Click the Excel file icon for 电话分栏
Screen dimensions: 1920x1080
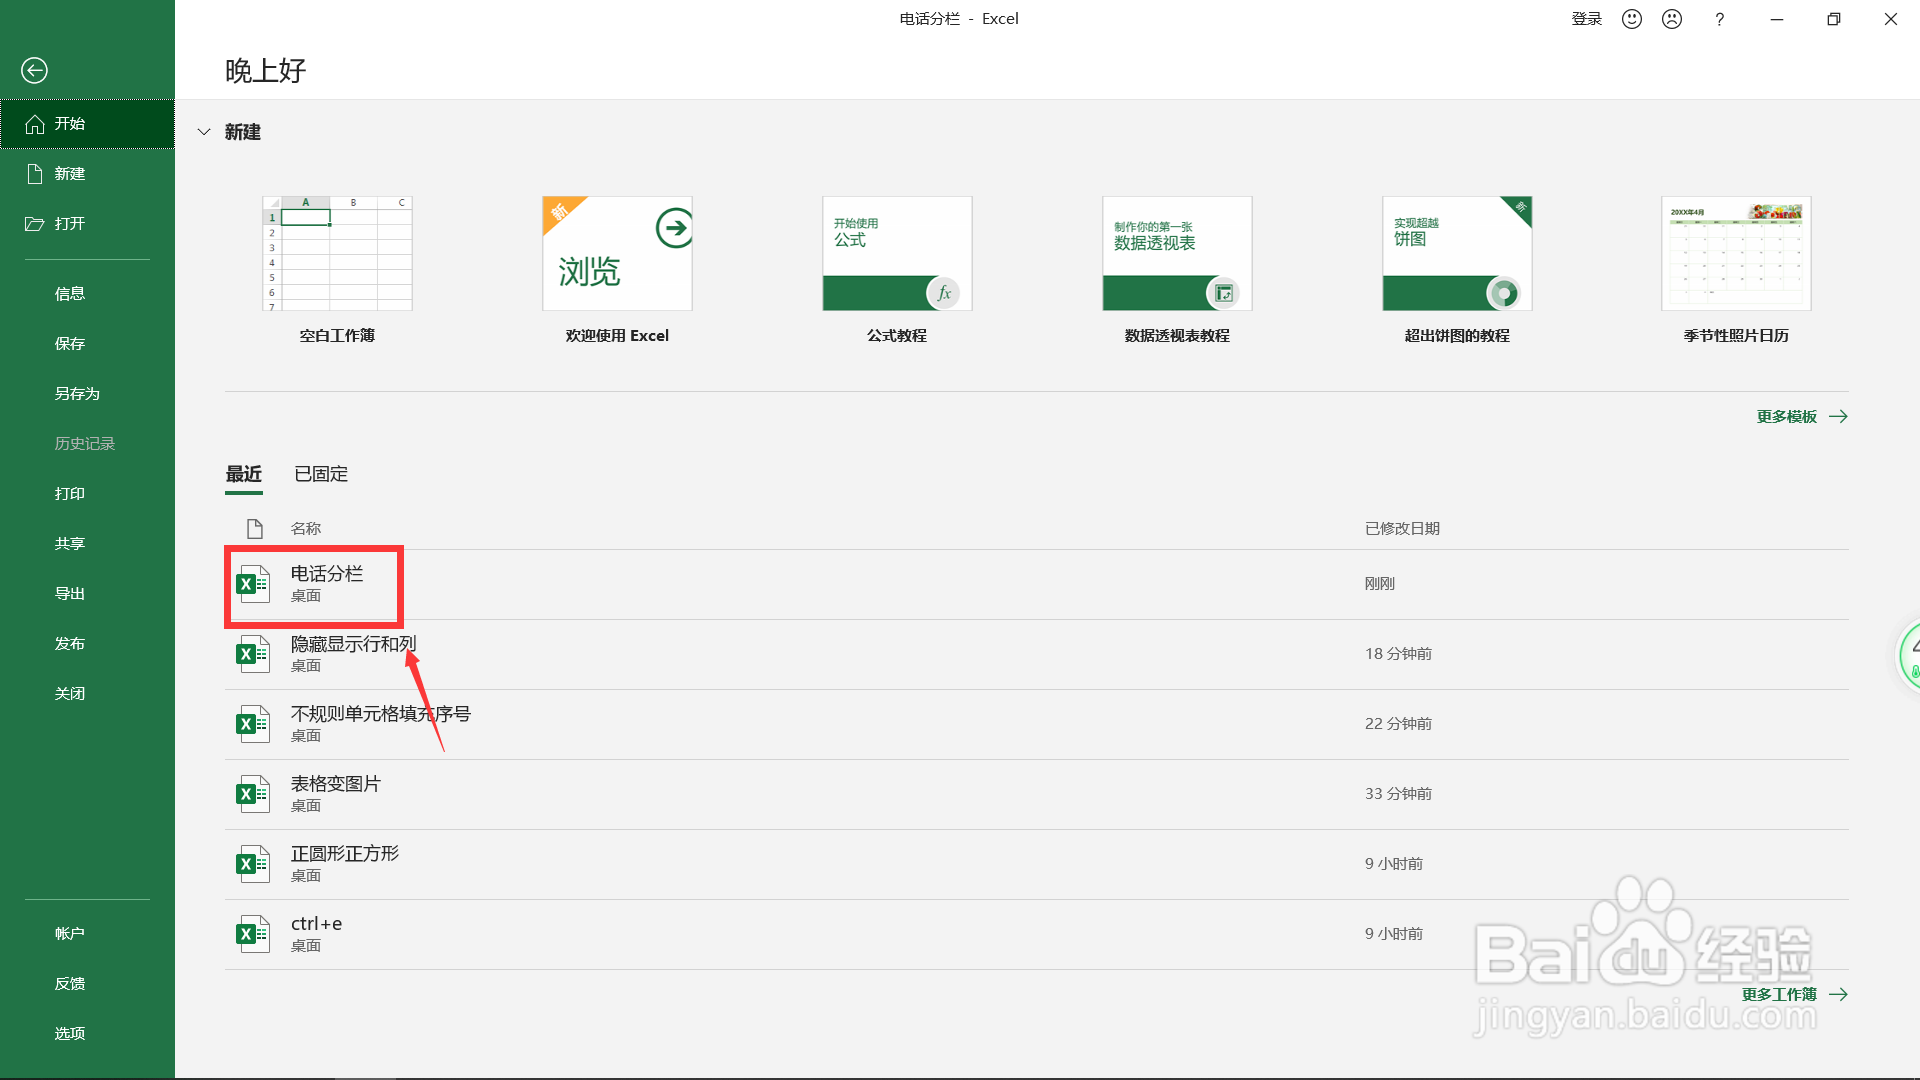click(x=253, y=584)
